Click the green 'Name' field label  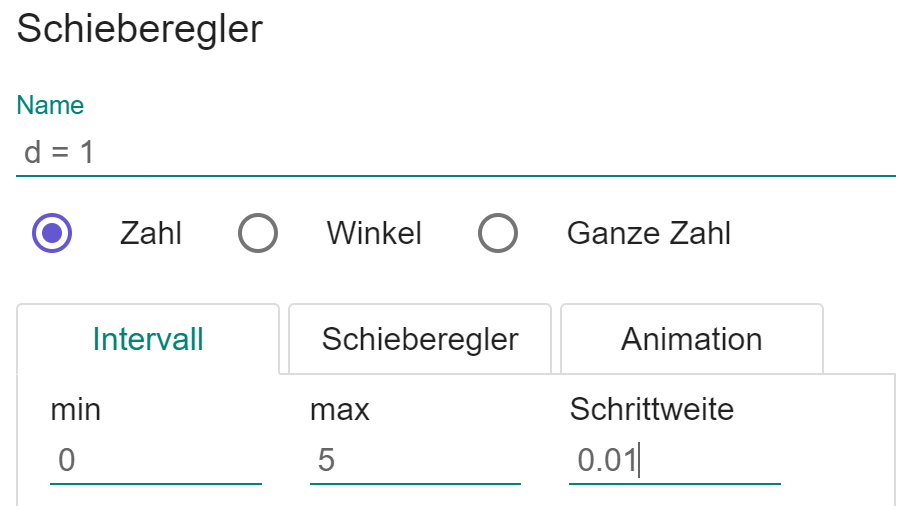(x=50, y=105)
